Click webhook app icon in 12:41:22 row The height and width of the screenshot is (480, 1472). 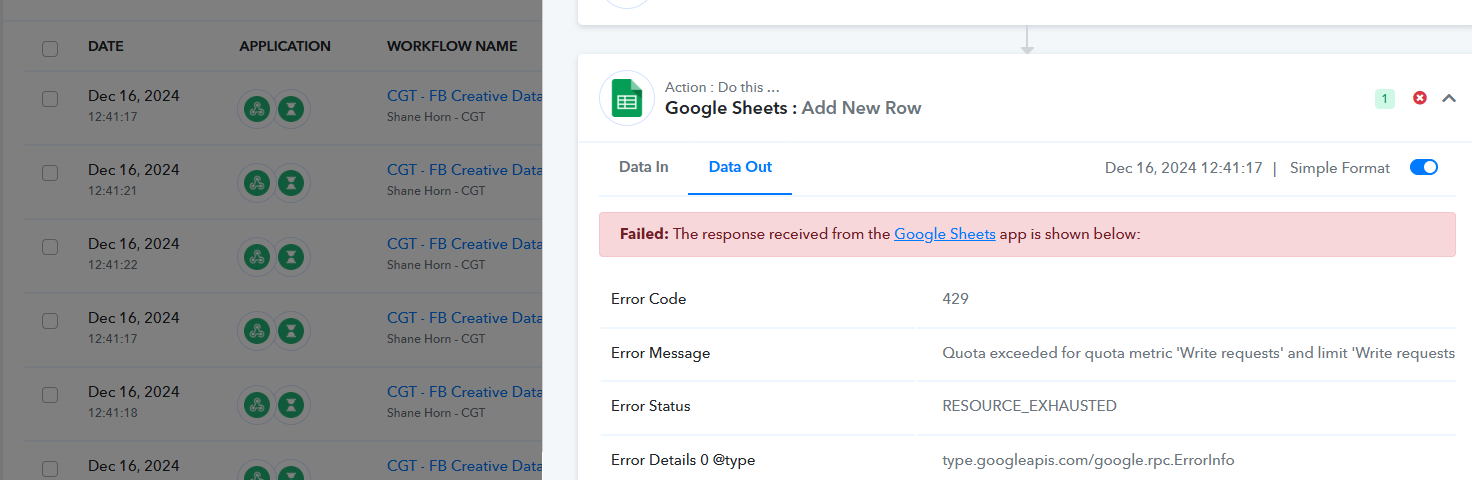point(257,256)
